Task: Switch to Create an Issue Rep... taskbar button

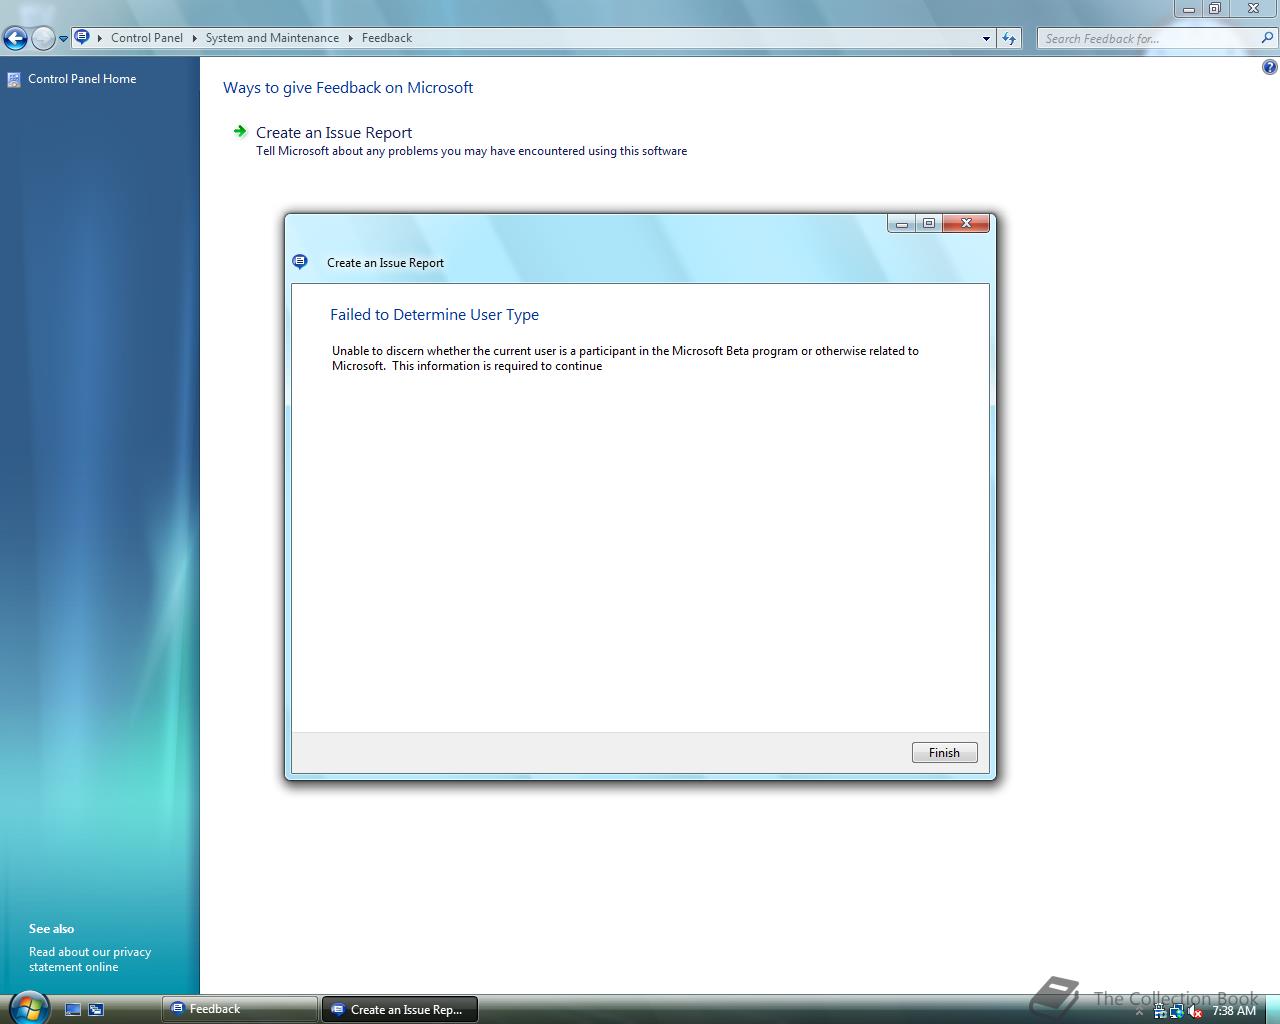Action: click(x=400, y=1009)
